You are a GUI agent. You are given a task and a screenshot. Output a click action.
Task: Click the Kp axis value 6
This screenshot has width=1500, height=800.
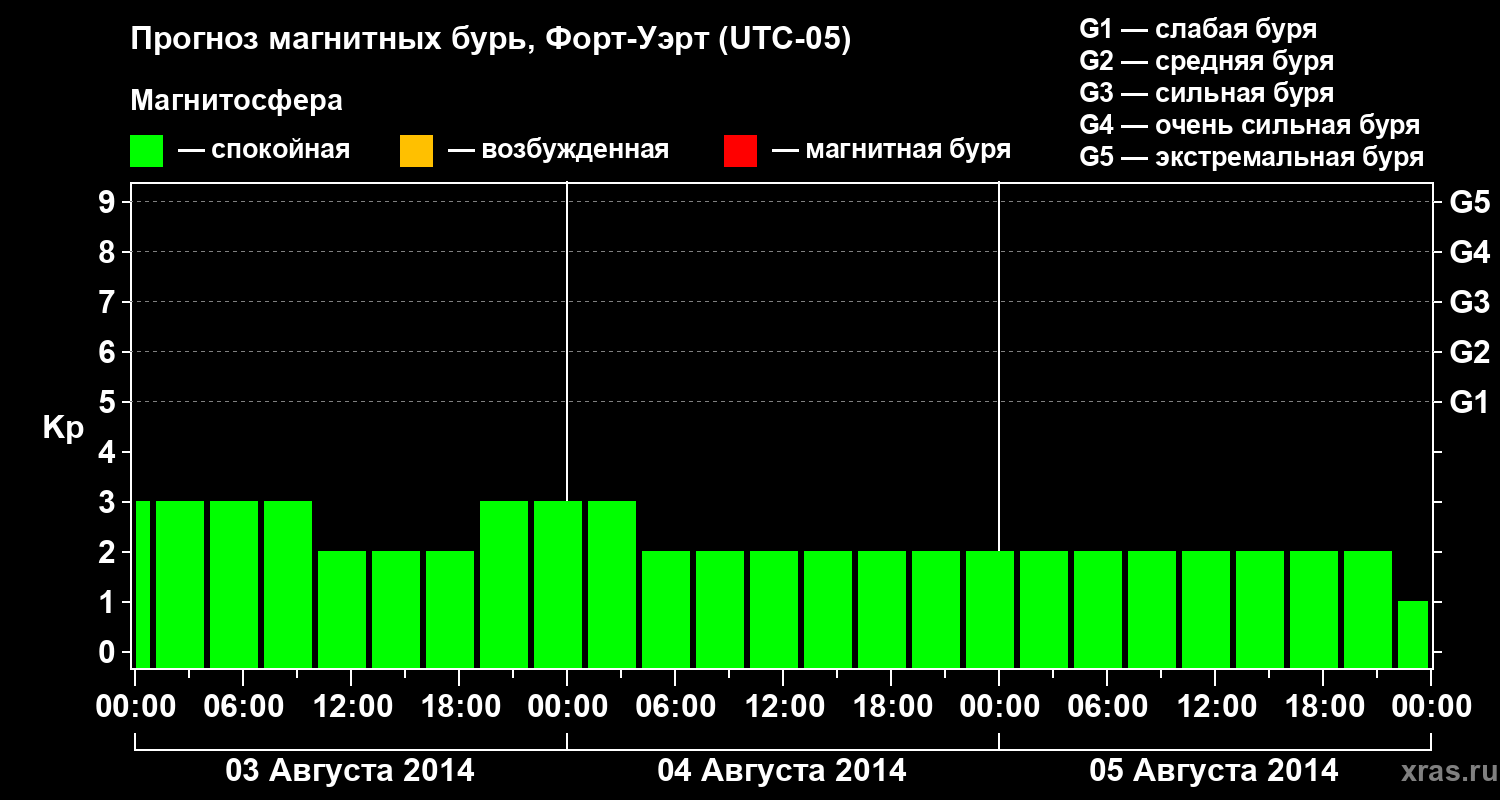(x=109, y=352)
